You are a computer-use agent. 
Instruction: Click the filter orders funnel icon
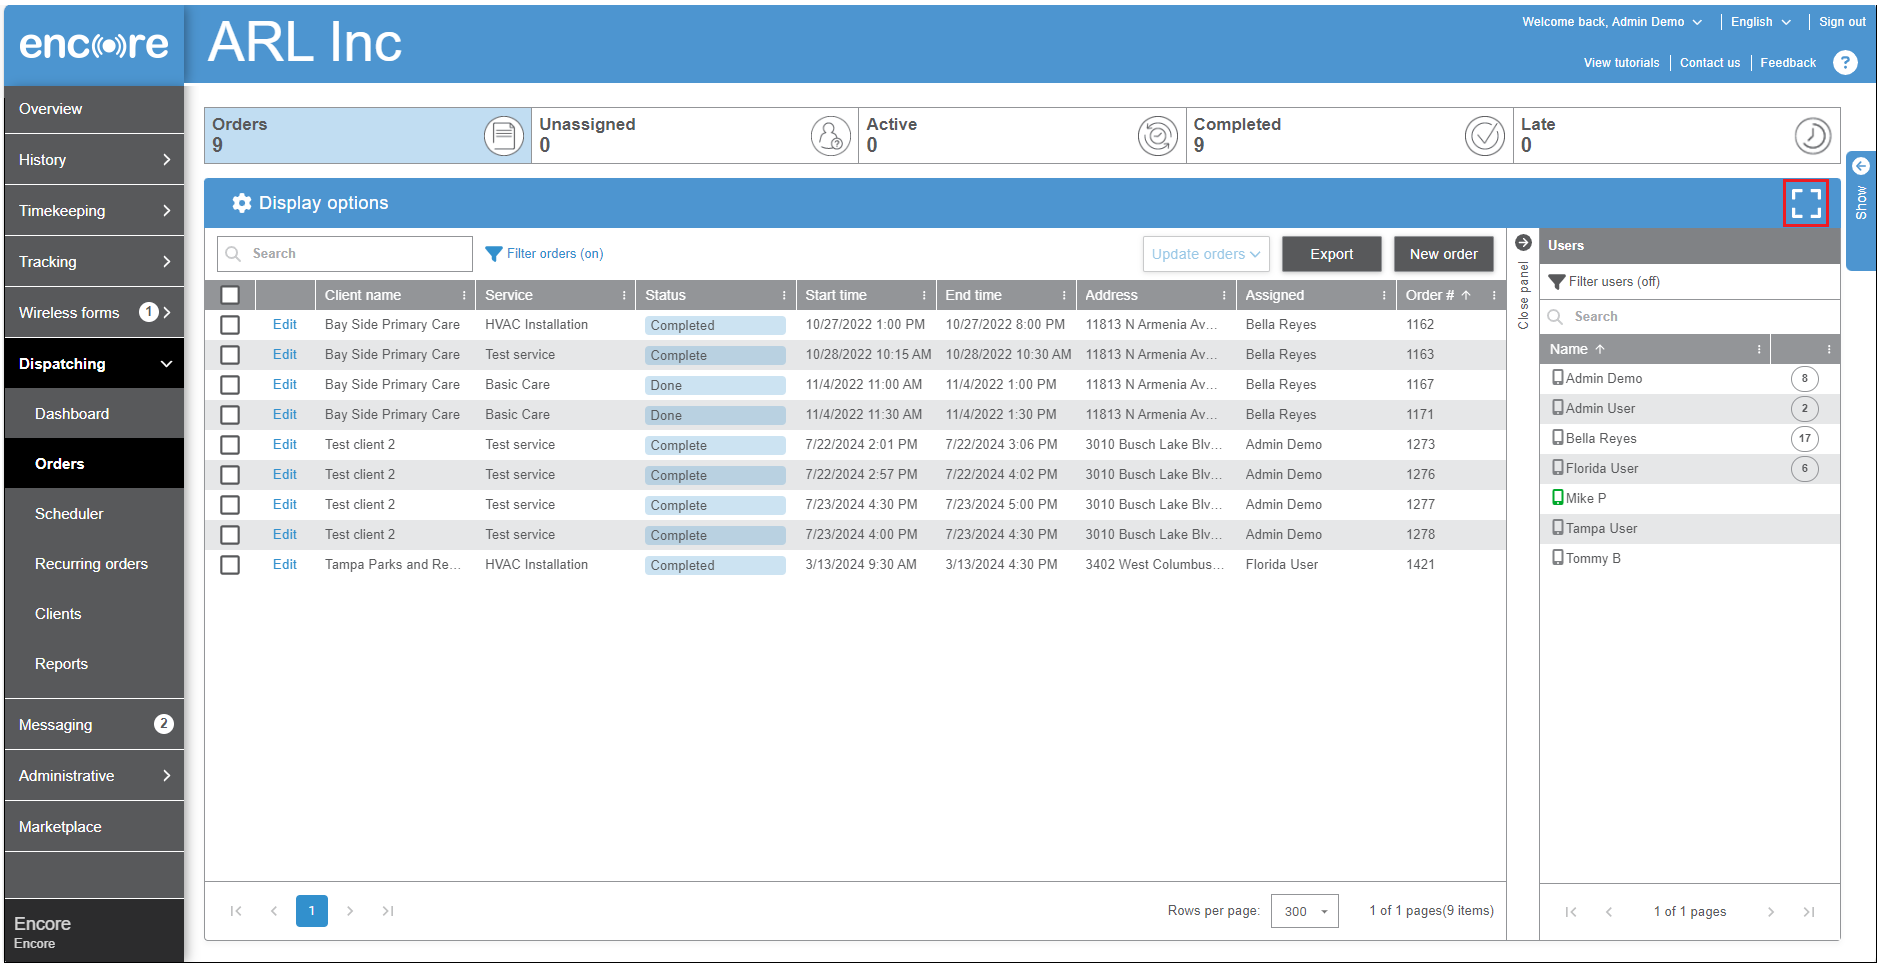point(493,254)
